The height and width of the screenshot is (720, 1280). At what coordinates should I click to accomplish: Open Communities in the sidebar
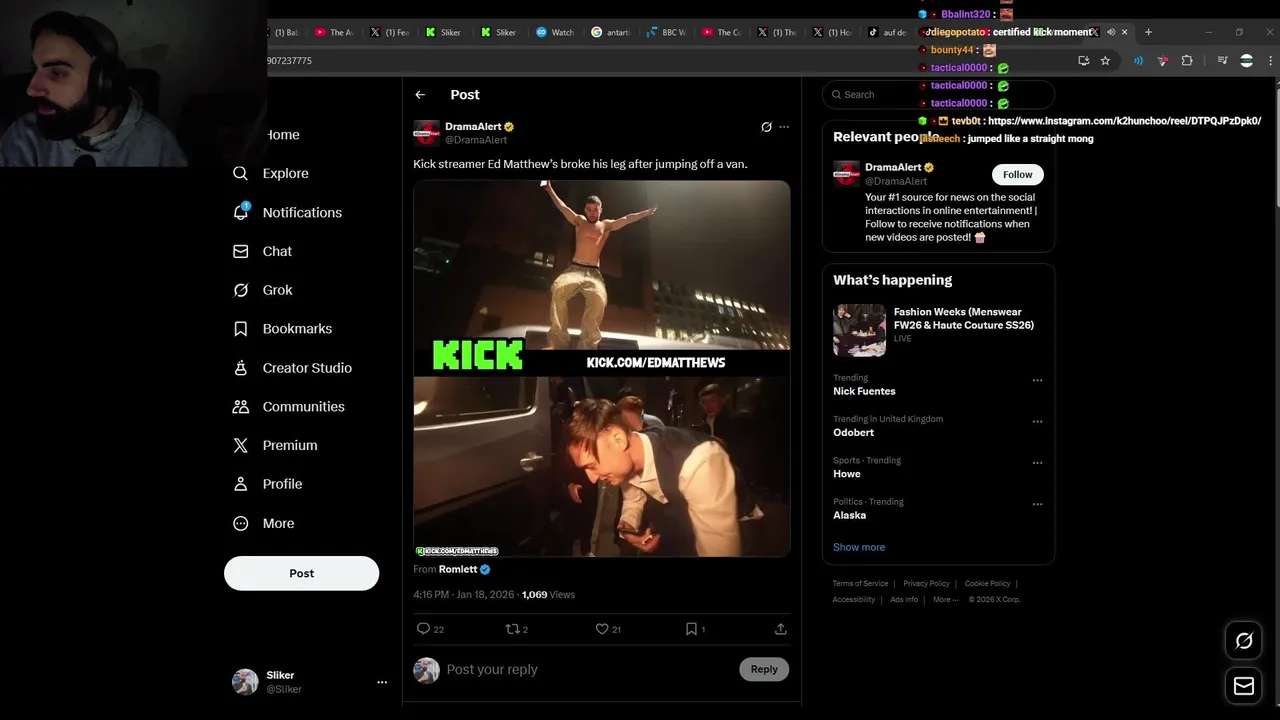288,407
